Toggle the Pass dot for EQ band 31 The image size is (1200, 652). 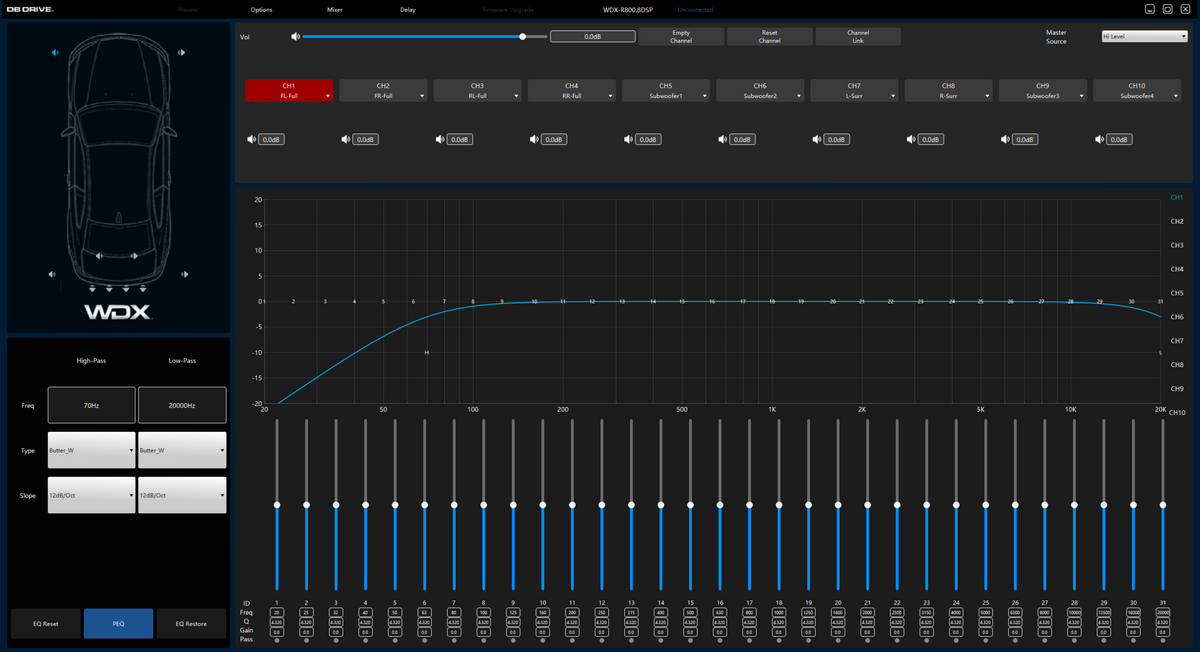click(1162, 640)
